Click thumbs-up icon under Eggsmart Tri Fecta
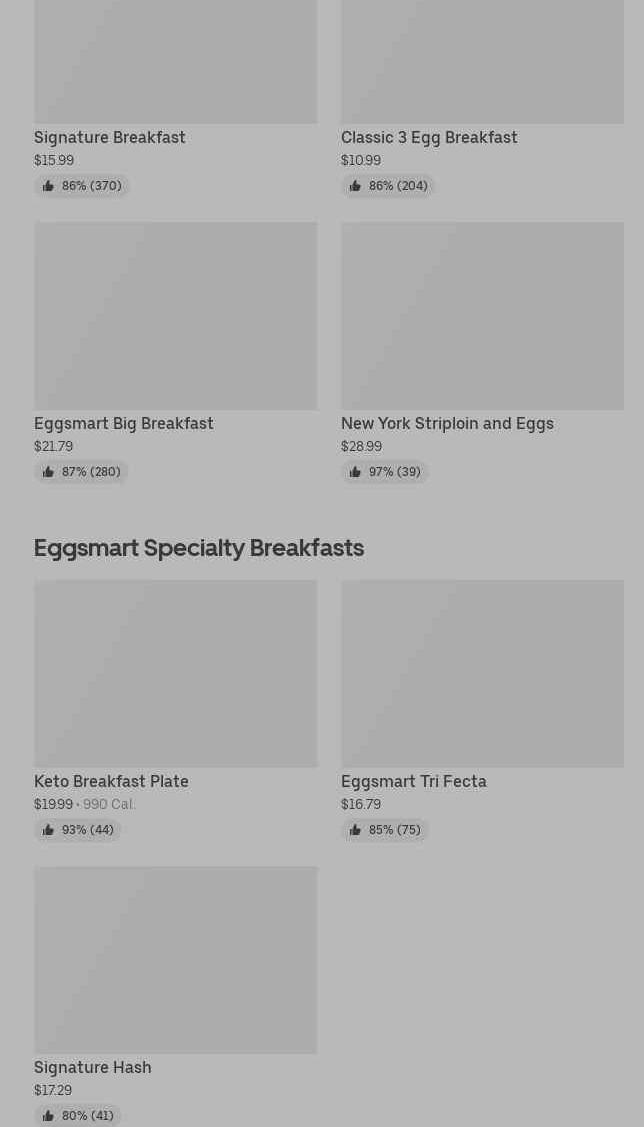This screenshot has height=1127, width=644. coord(355,830)
